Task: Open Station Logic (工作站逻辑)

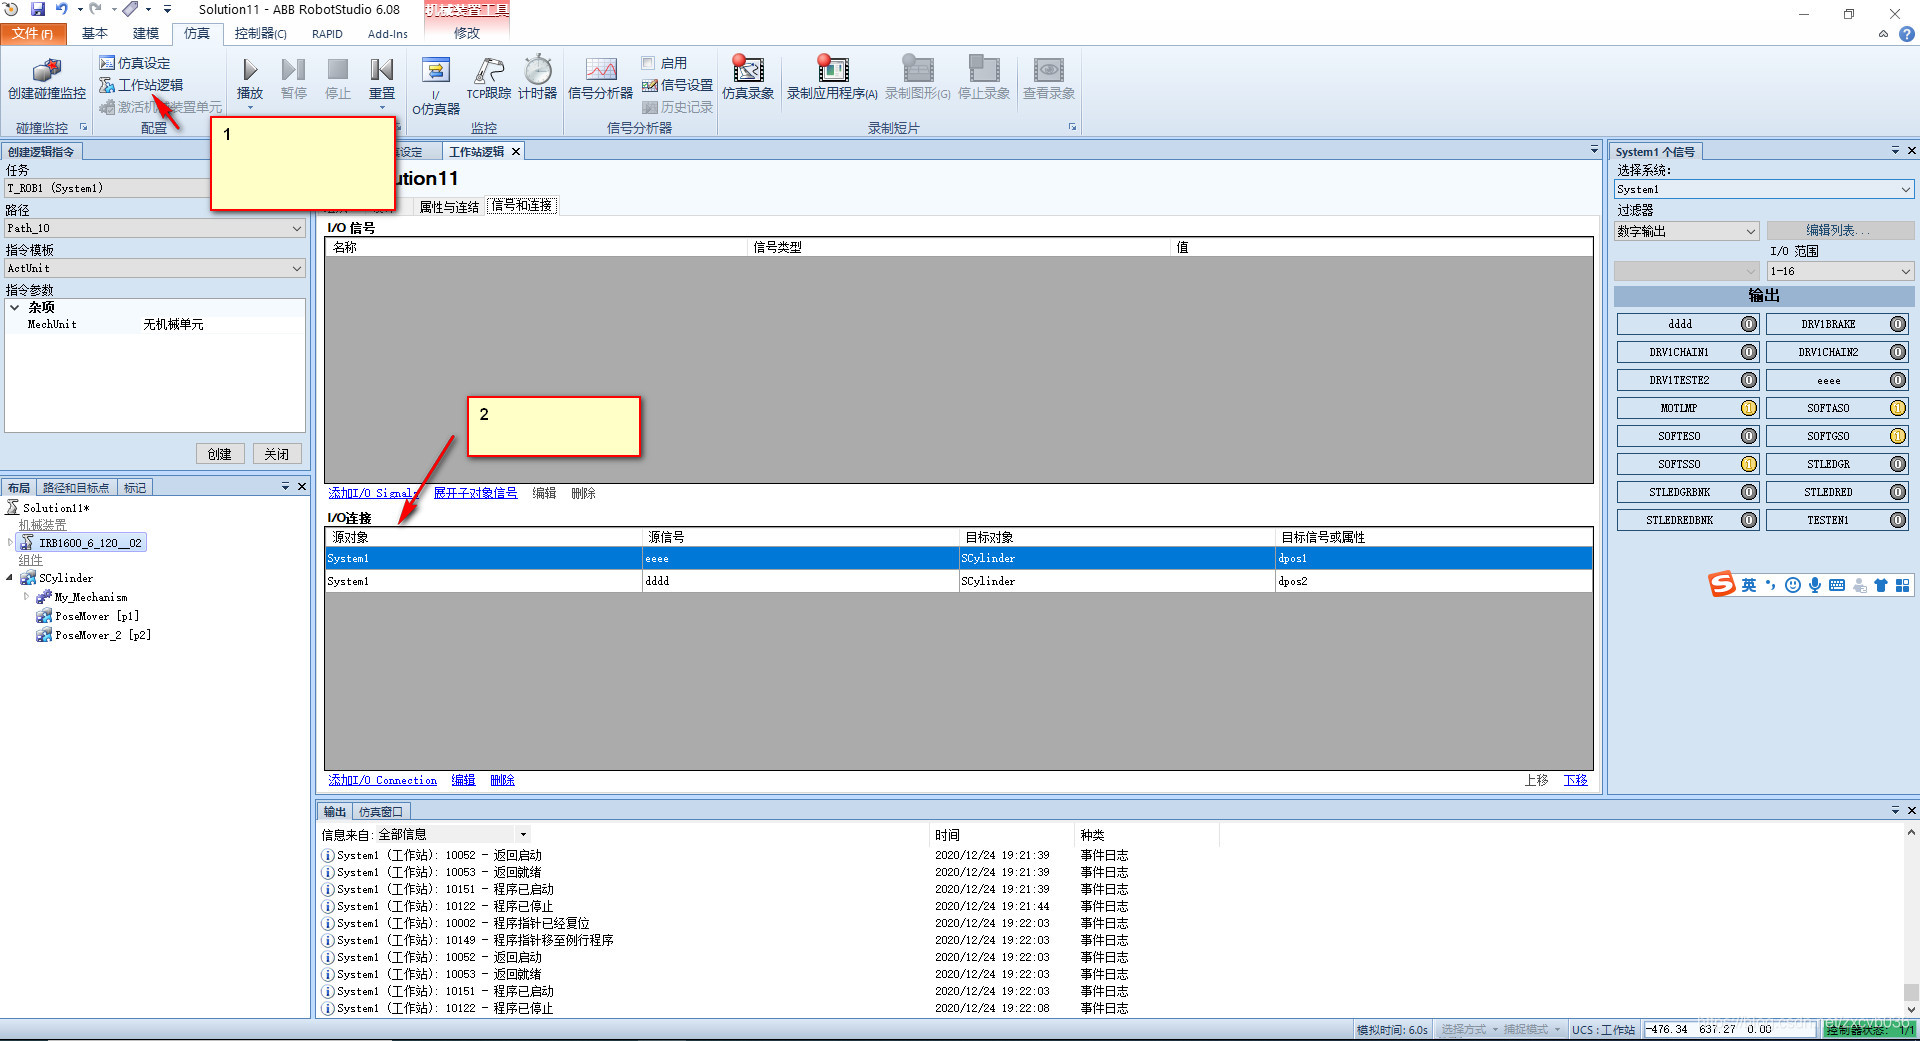Action: [141, 85]
